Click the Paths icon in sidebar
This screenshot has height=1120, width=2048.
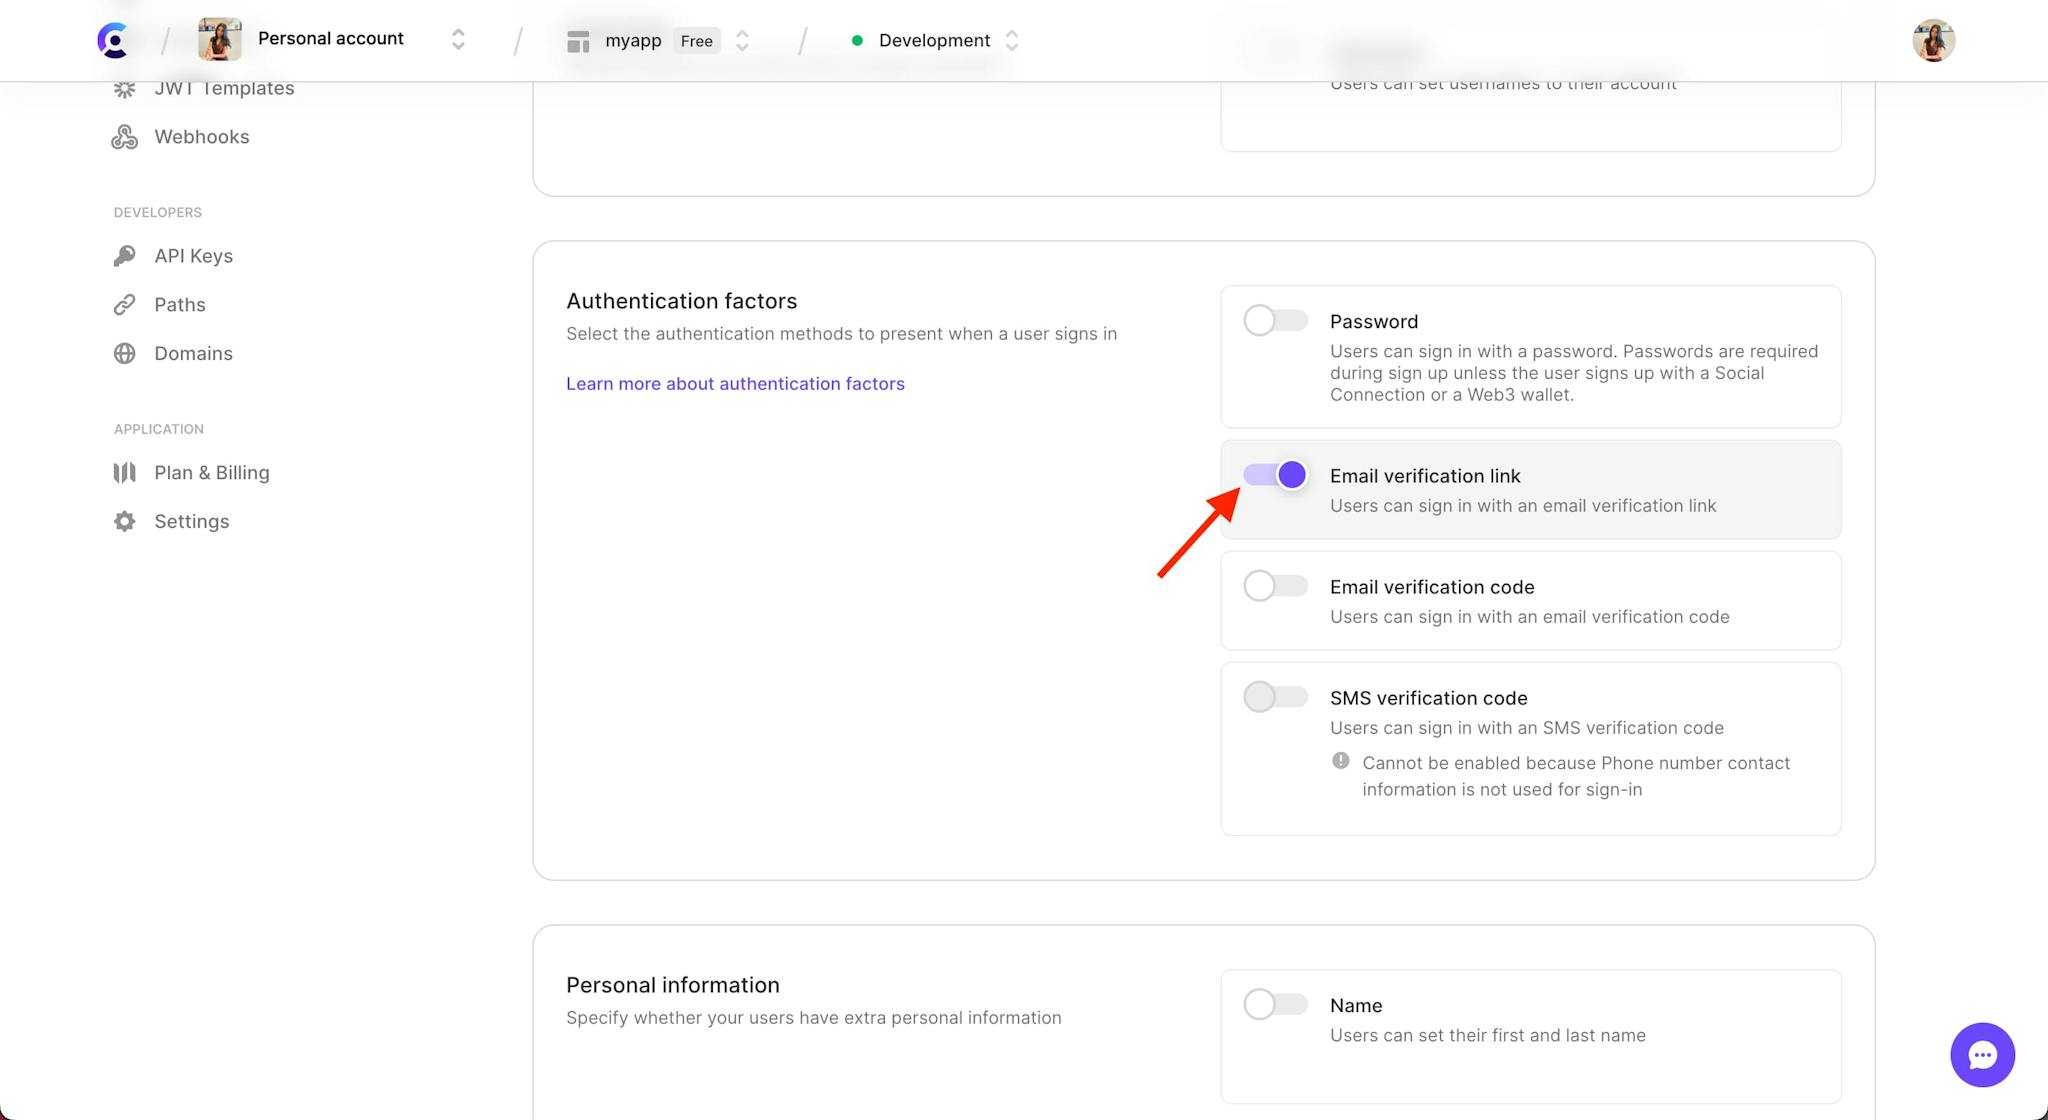pos(124,305)
